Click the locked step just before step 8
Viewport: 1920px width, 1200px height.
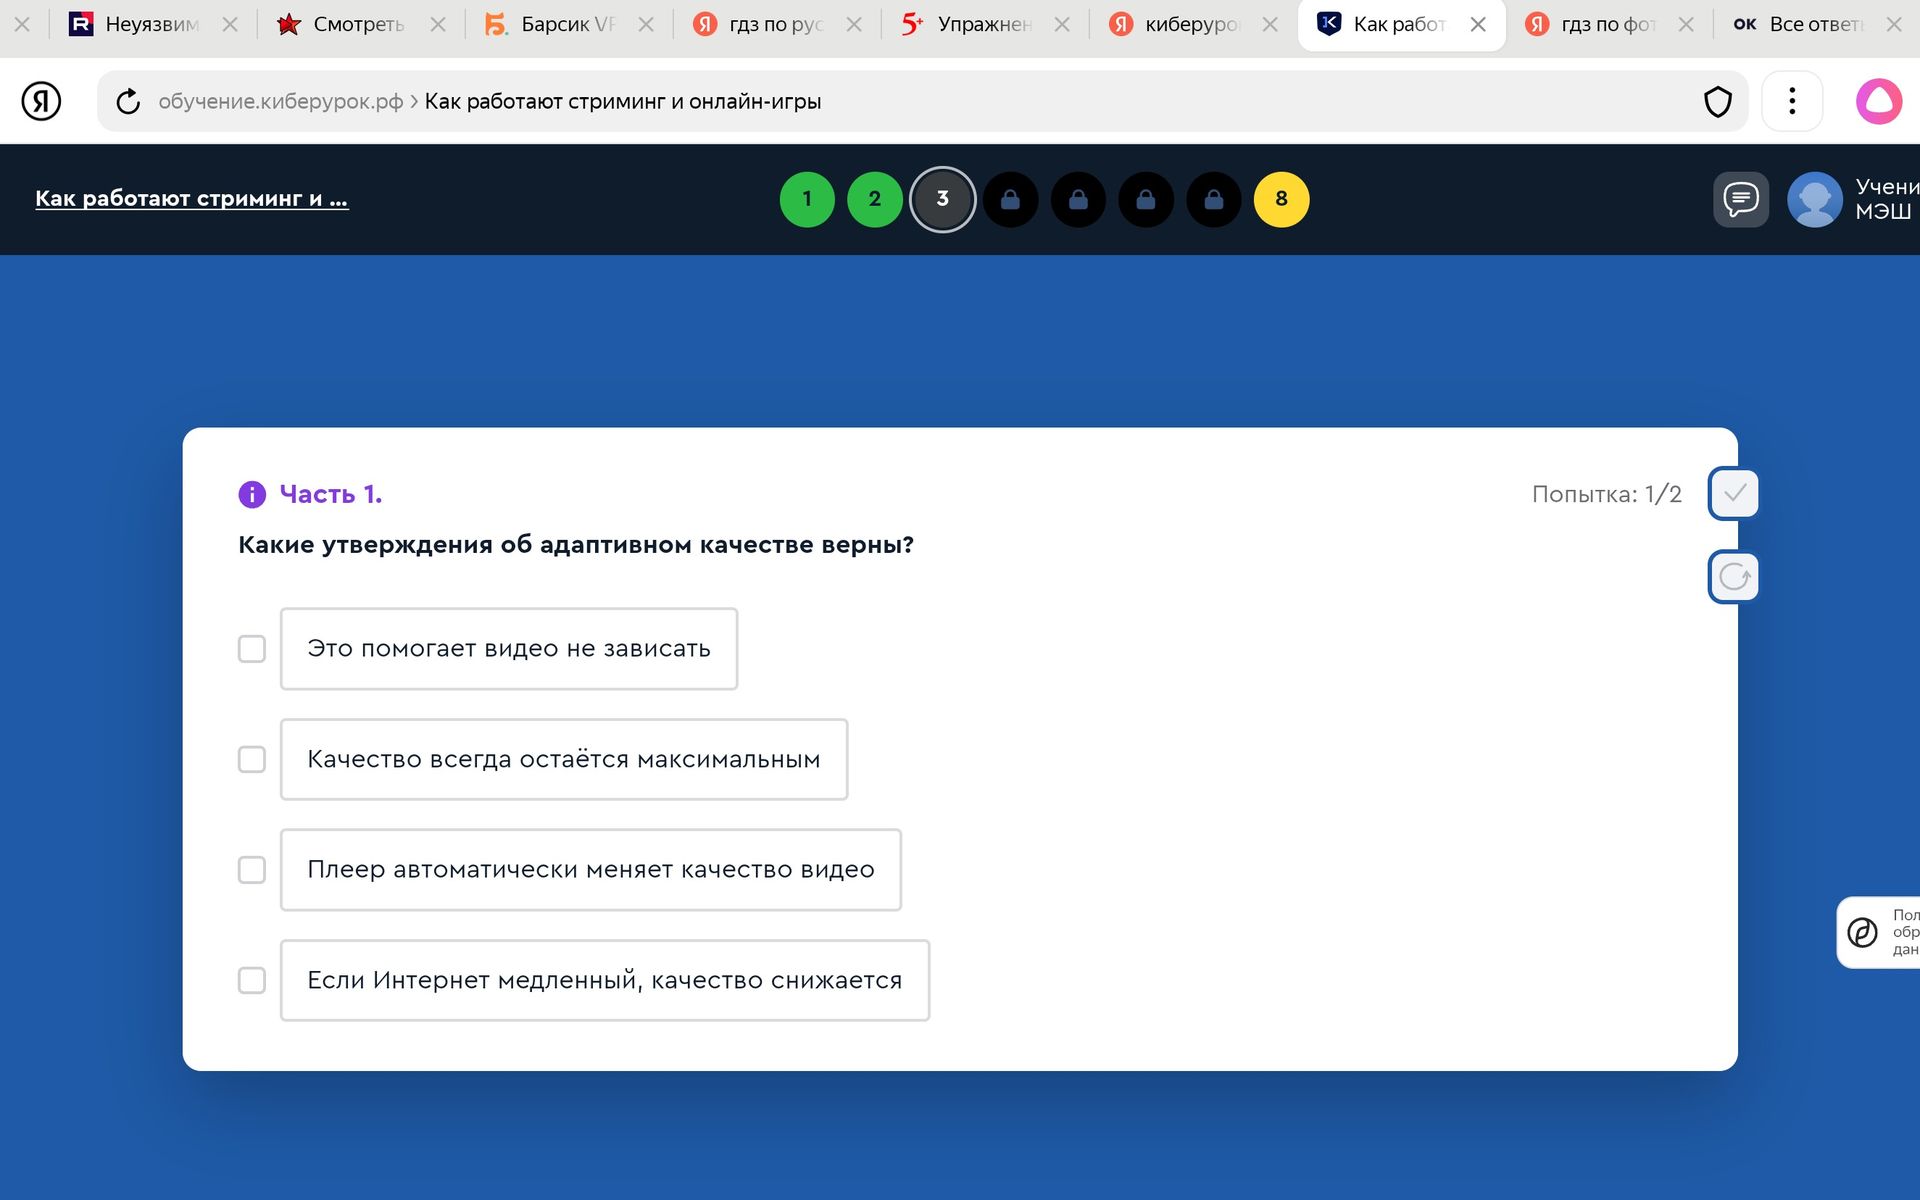coord(1213,199)
